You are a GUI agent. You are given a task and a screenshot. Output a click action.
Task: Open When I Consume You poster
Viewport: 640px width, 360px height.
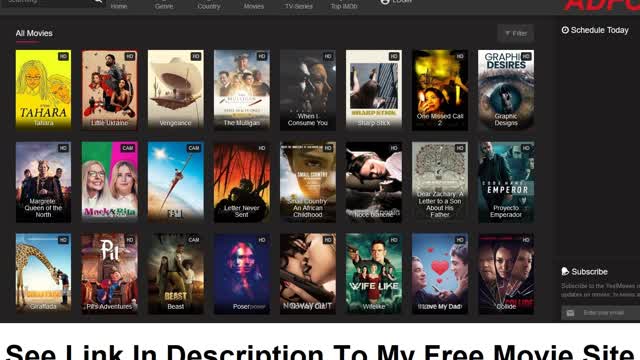point(308,90)
